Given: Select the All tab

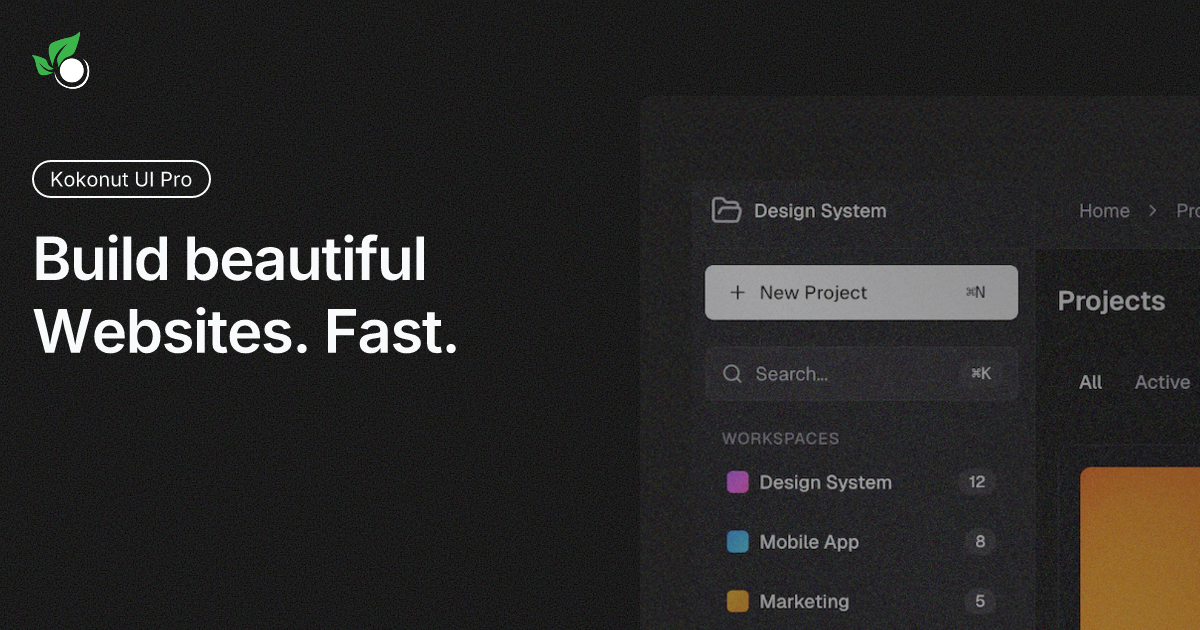Looking at the screenshot, I should coord(1090,382).
